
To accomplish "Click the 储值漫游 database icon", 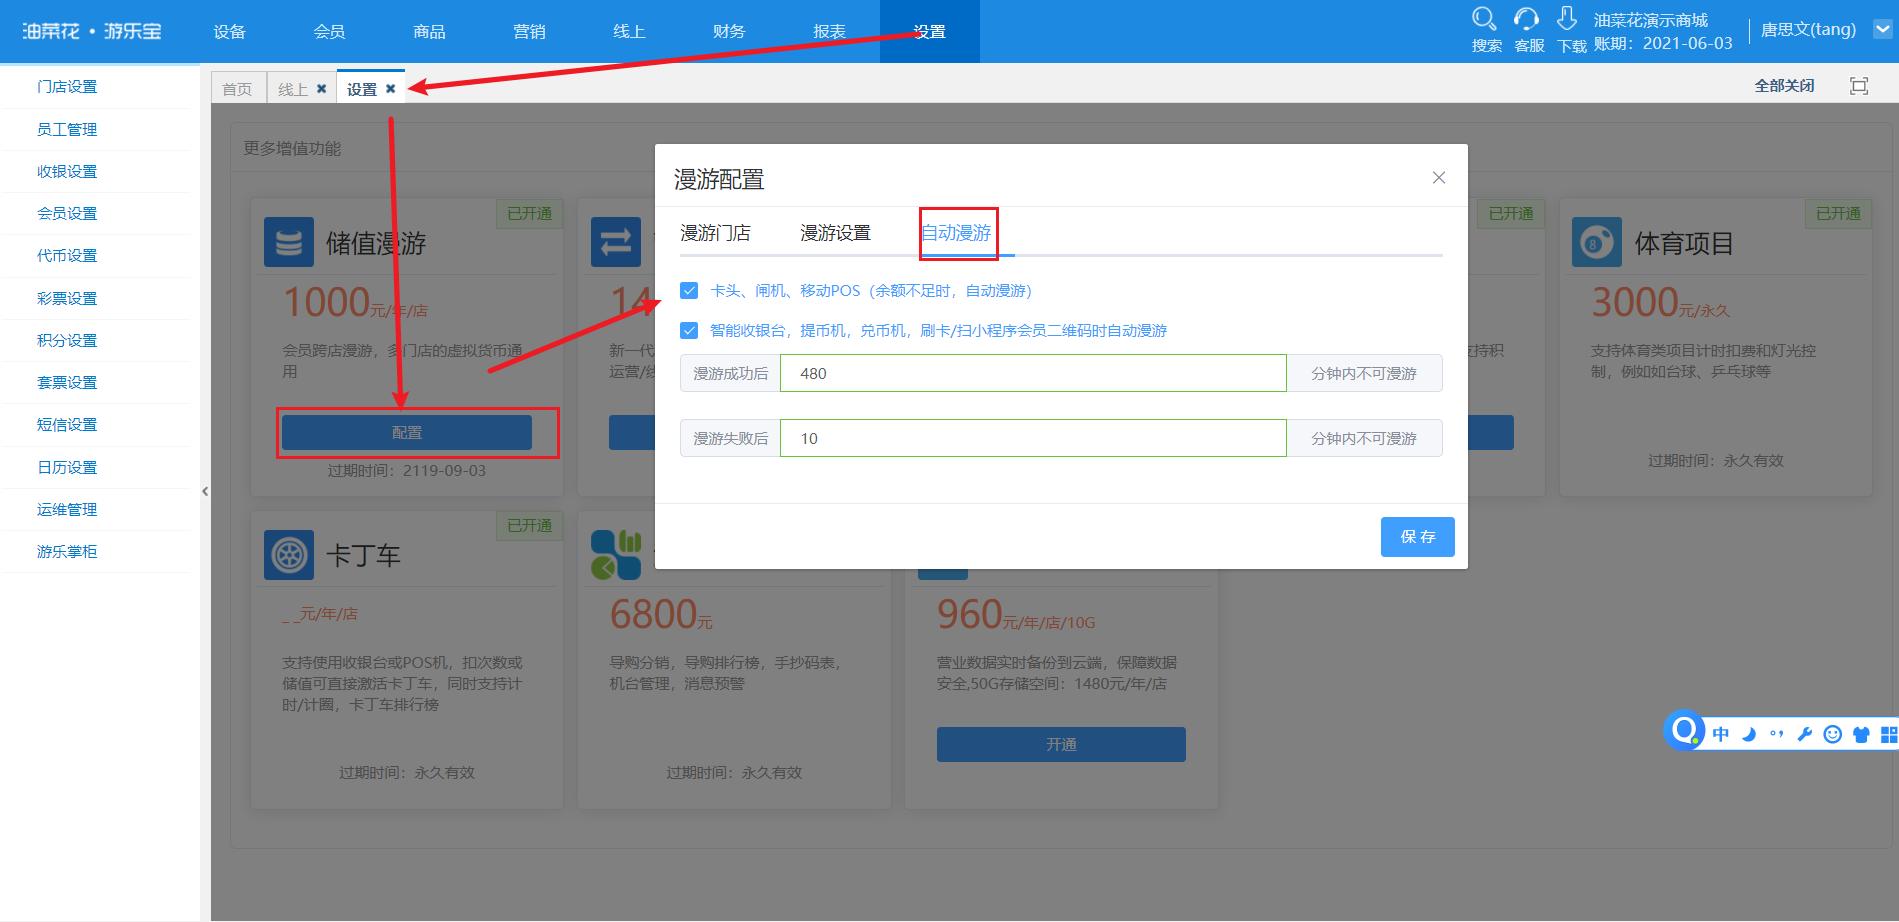I will click(288, 242).
